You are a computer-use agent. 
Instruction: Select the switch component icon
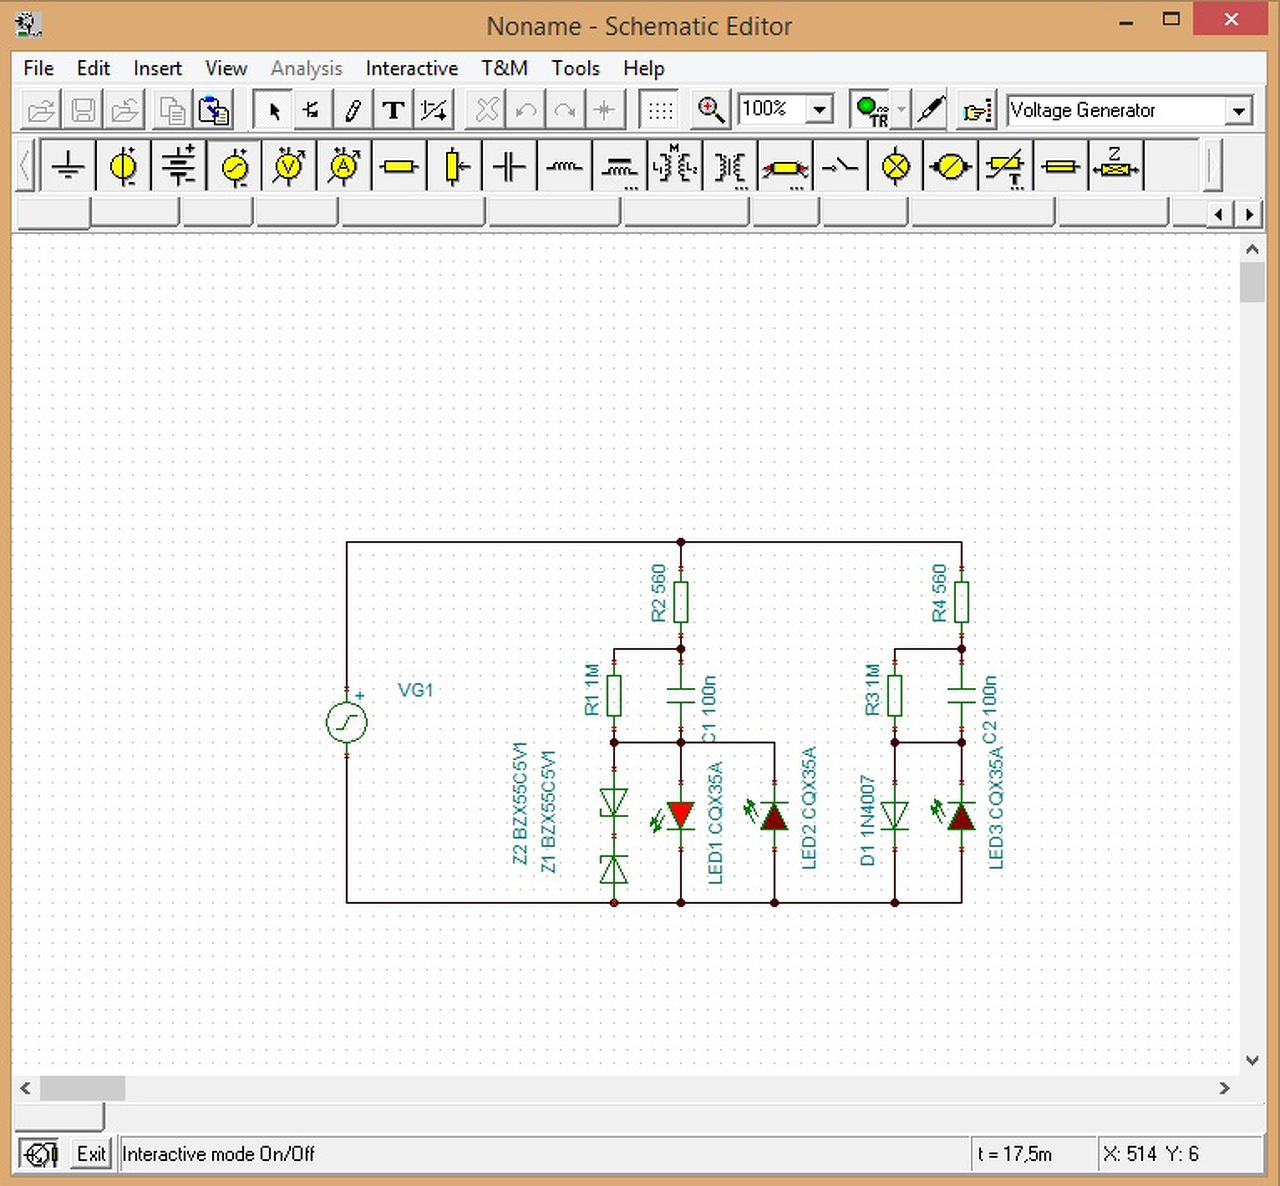(840, 166)
